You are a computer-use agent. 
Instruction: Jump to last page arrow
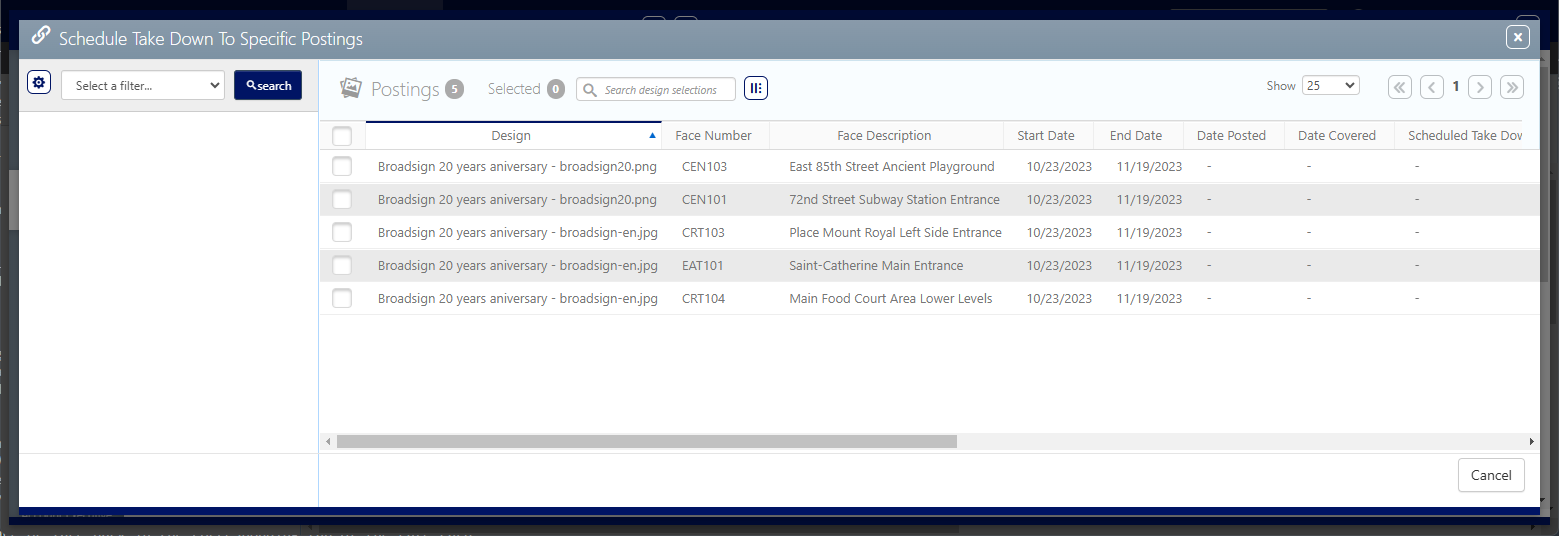click(1512, 87)
